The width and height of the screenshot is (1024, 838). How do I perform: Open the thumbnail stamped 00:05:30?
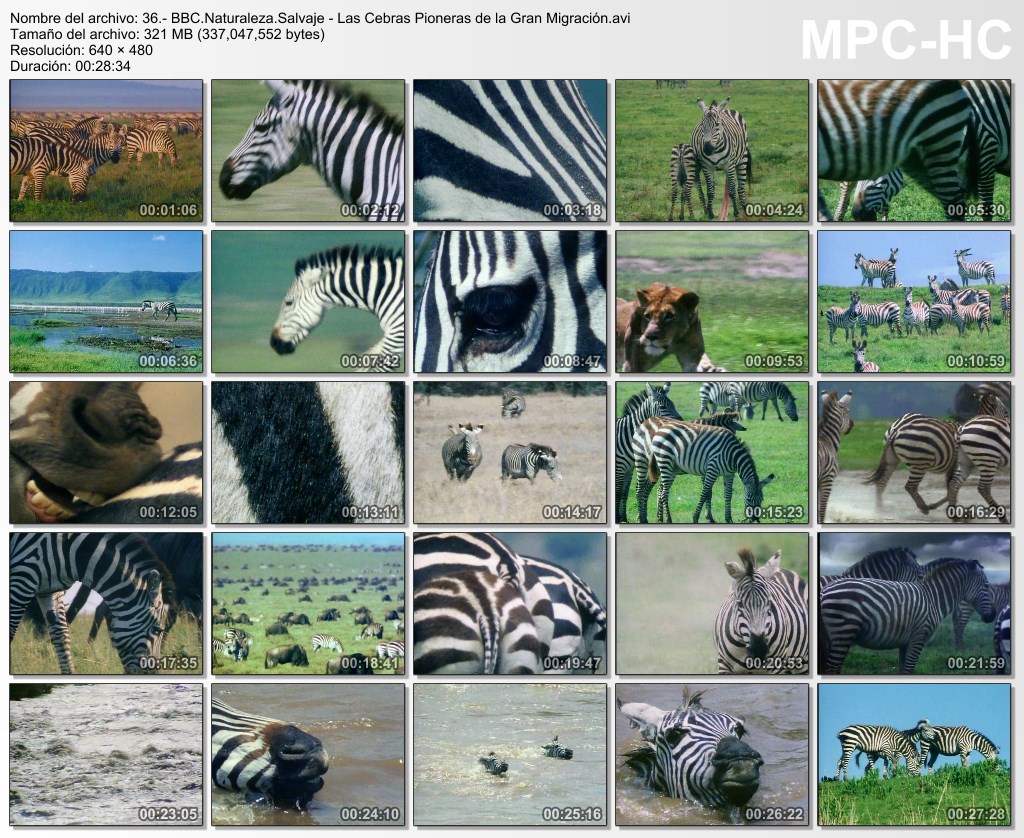point(914,150)
